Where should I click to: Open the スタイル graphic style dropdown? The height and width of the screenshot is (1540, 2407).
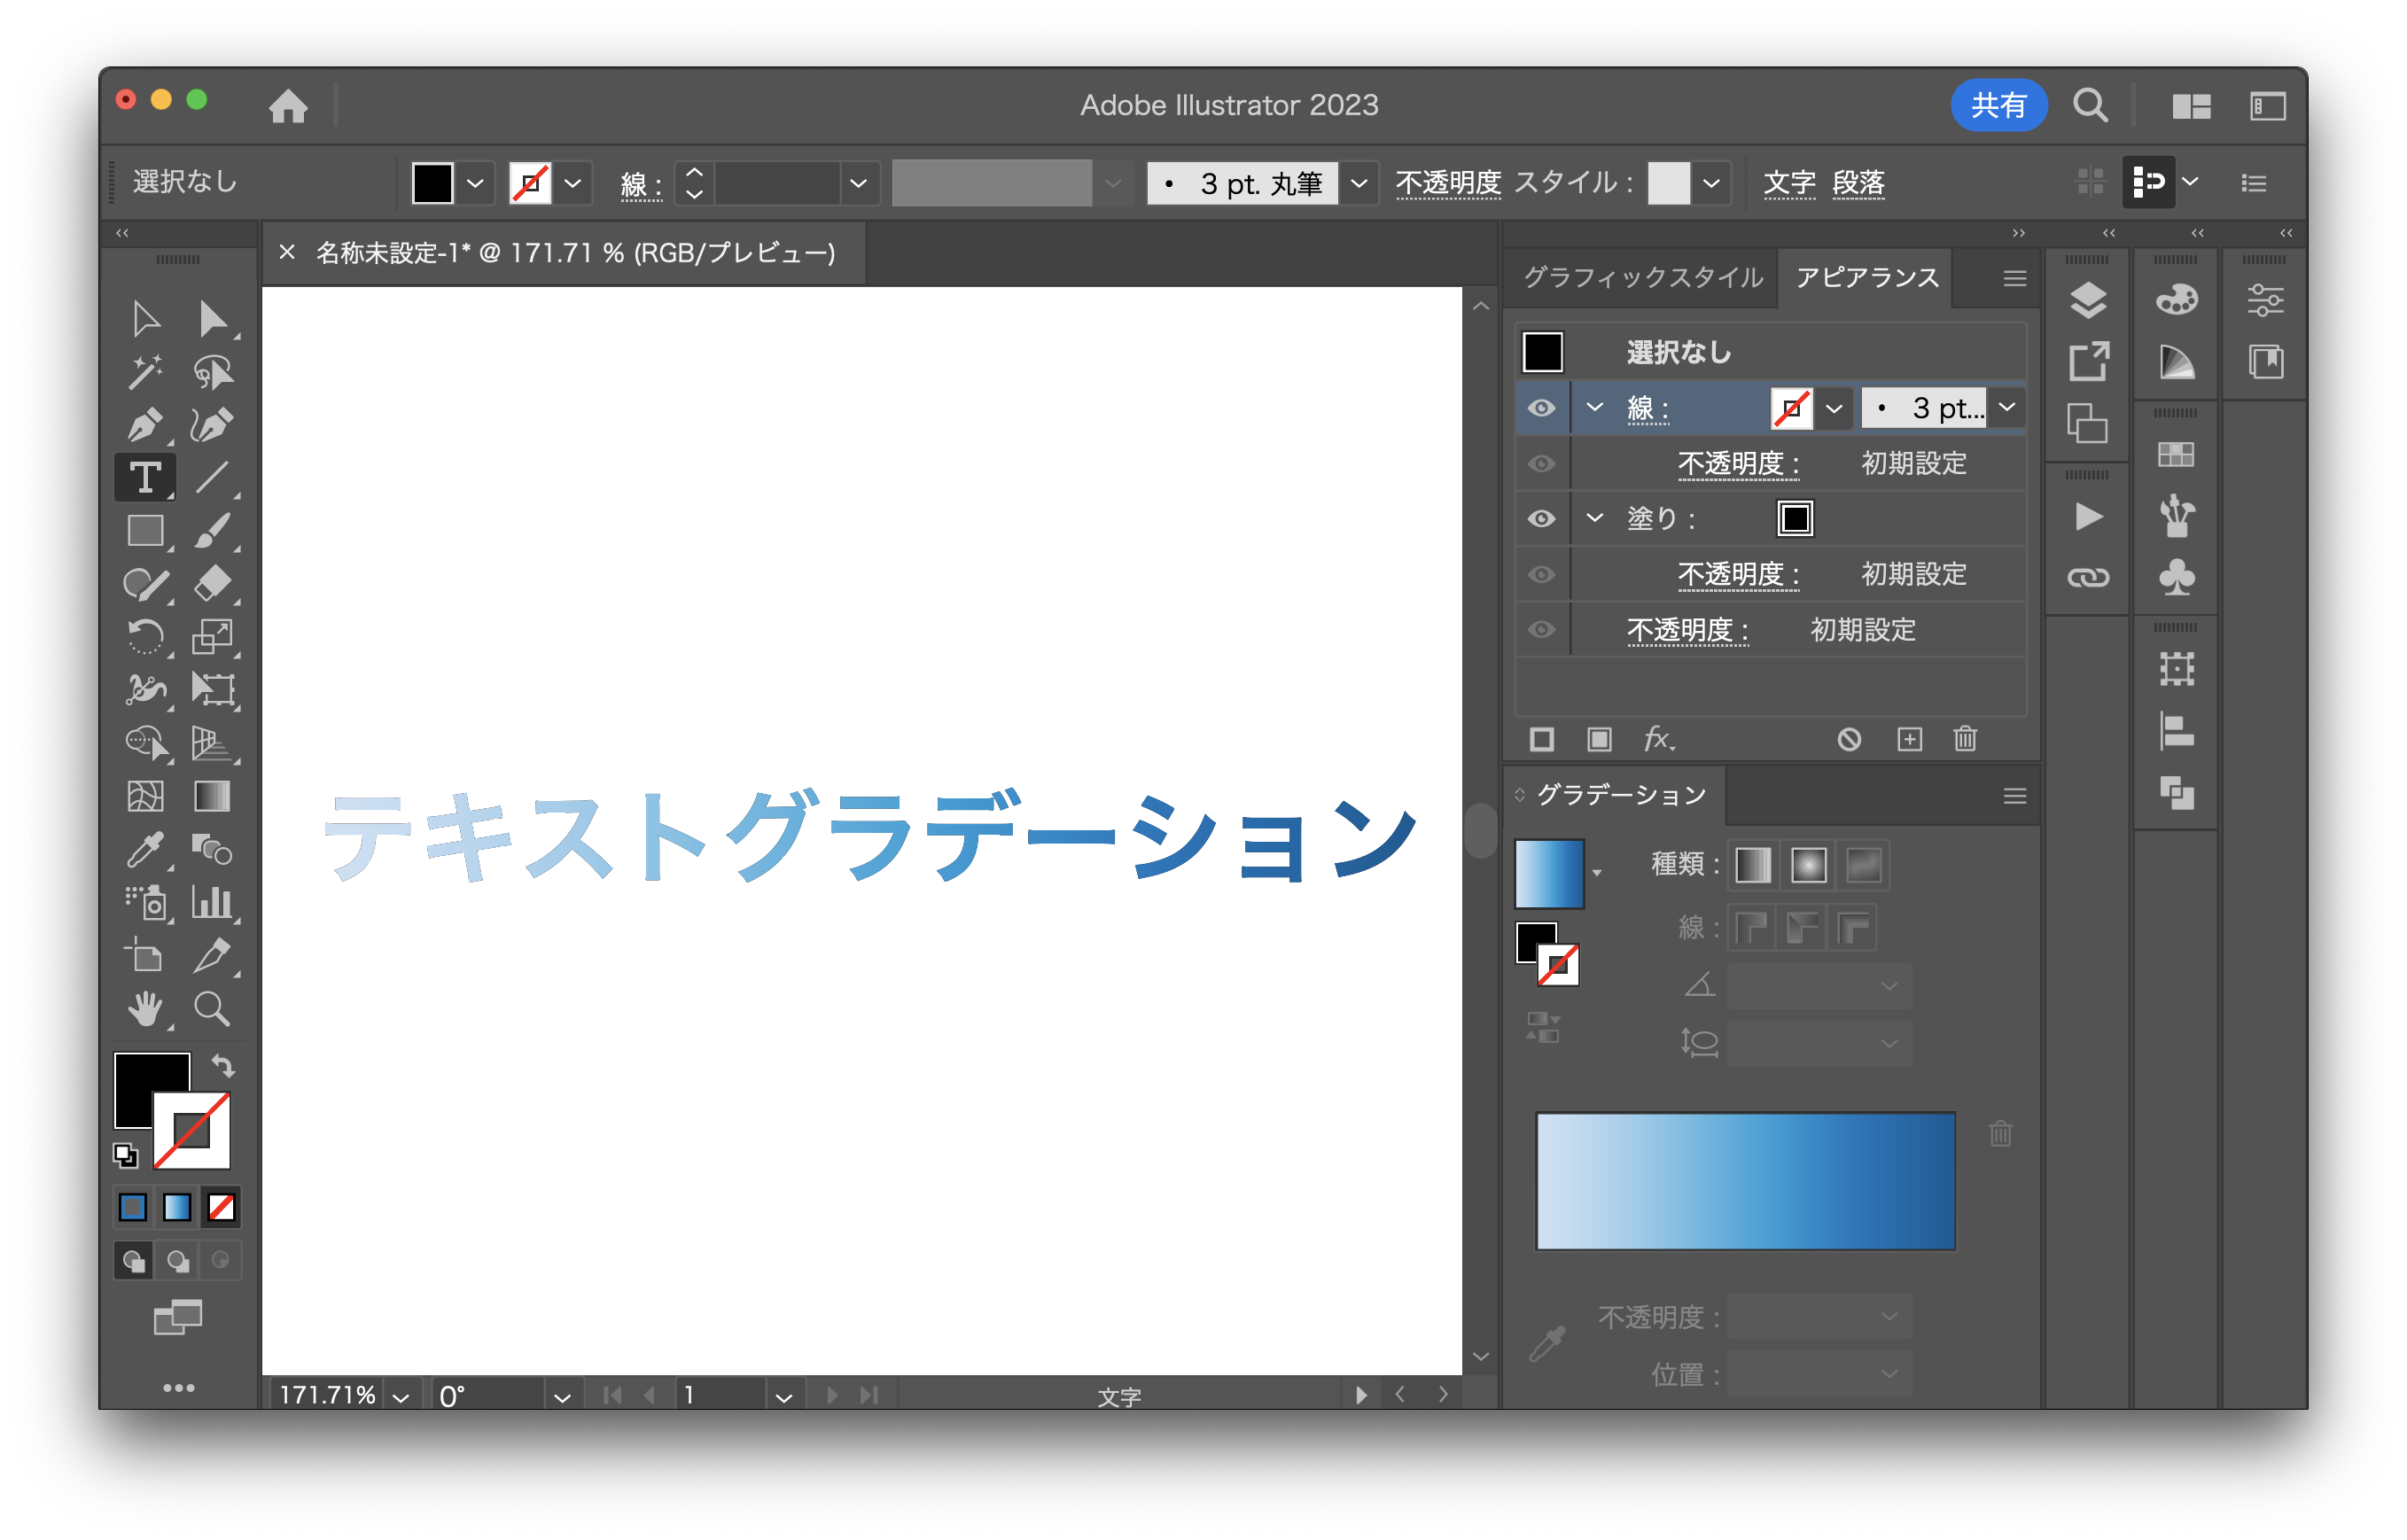(x=1711, y=183)
